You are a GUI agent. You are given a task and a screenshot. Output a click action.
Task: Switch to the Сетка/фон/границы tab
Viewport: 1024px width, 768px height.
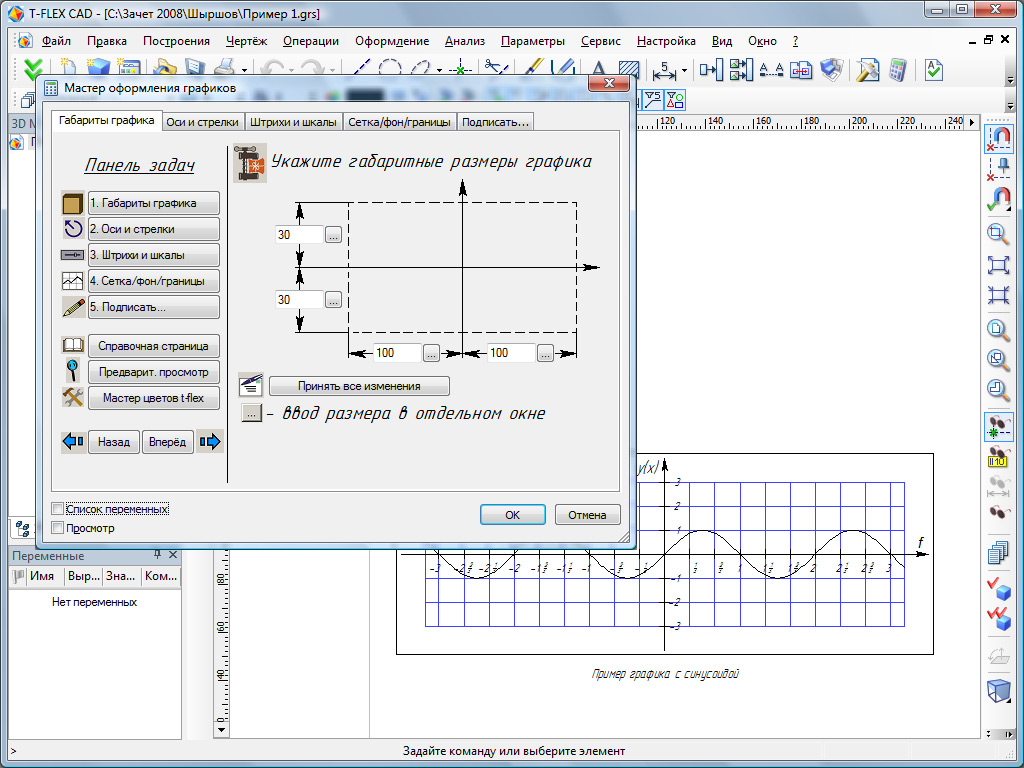(399, 122)
